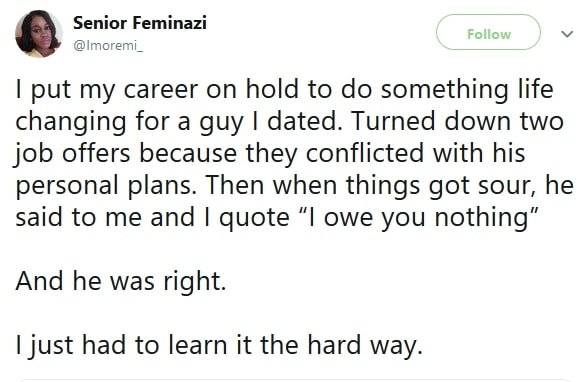
Task: Click the word "conflicted" in the tweet
Action: pos(365,153)
